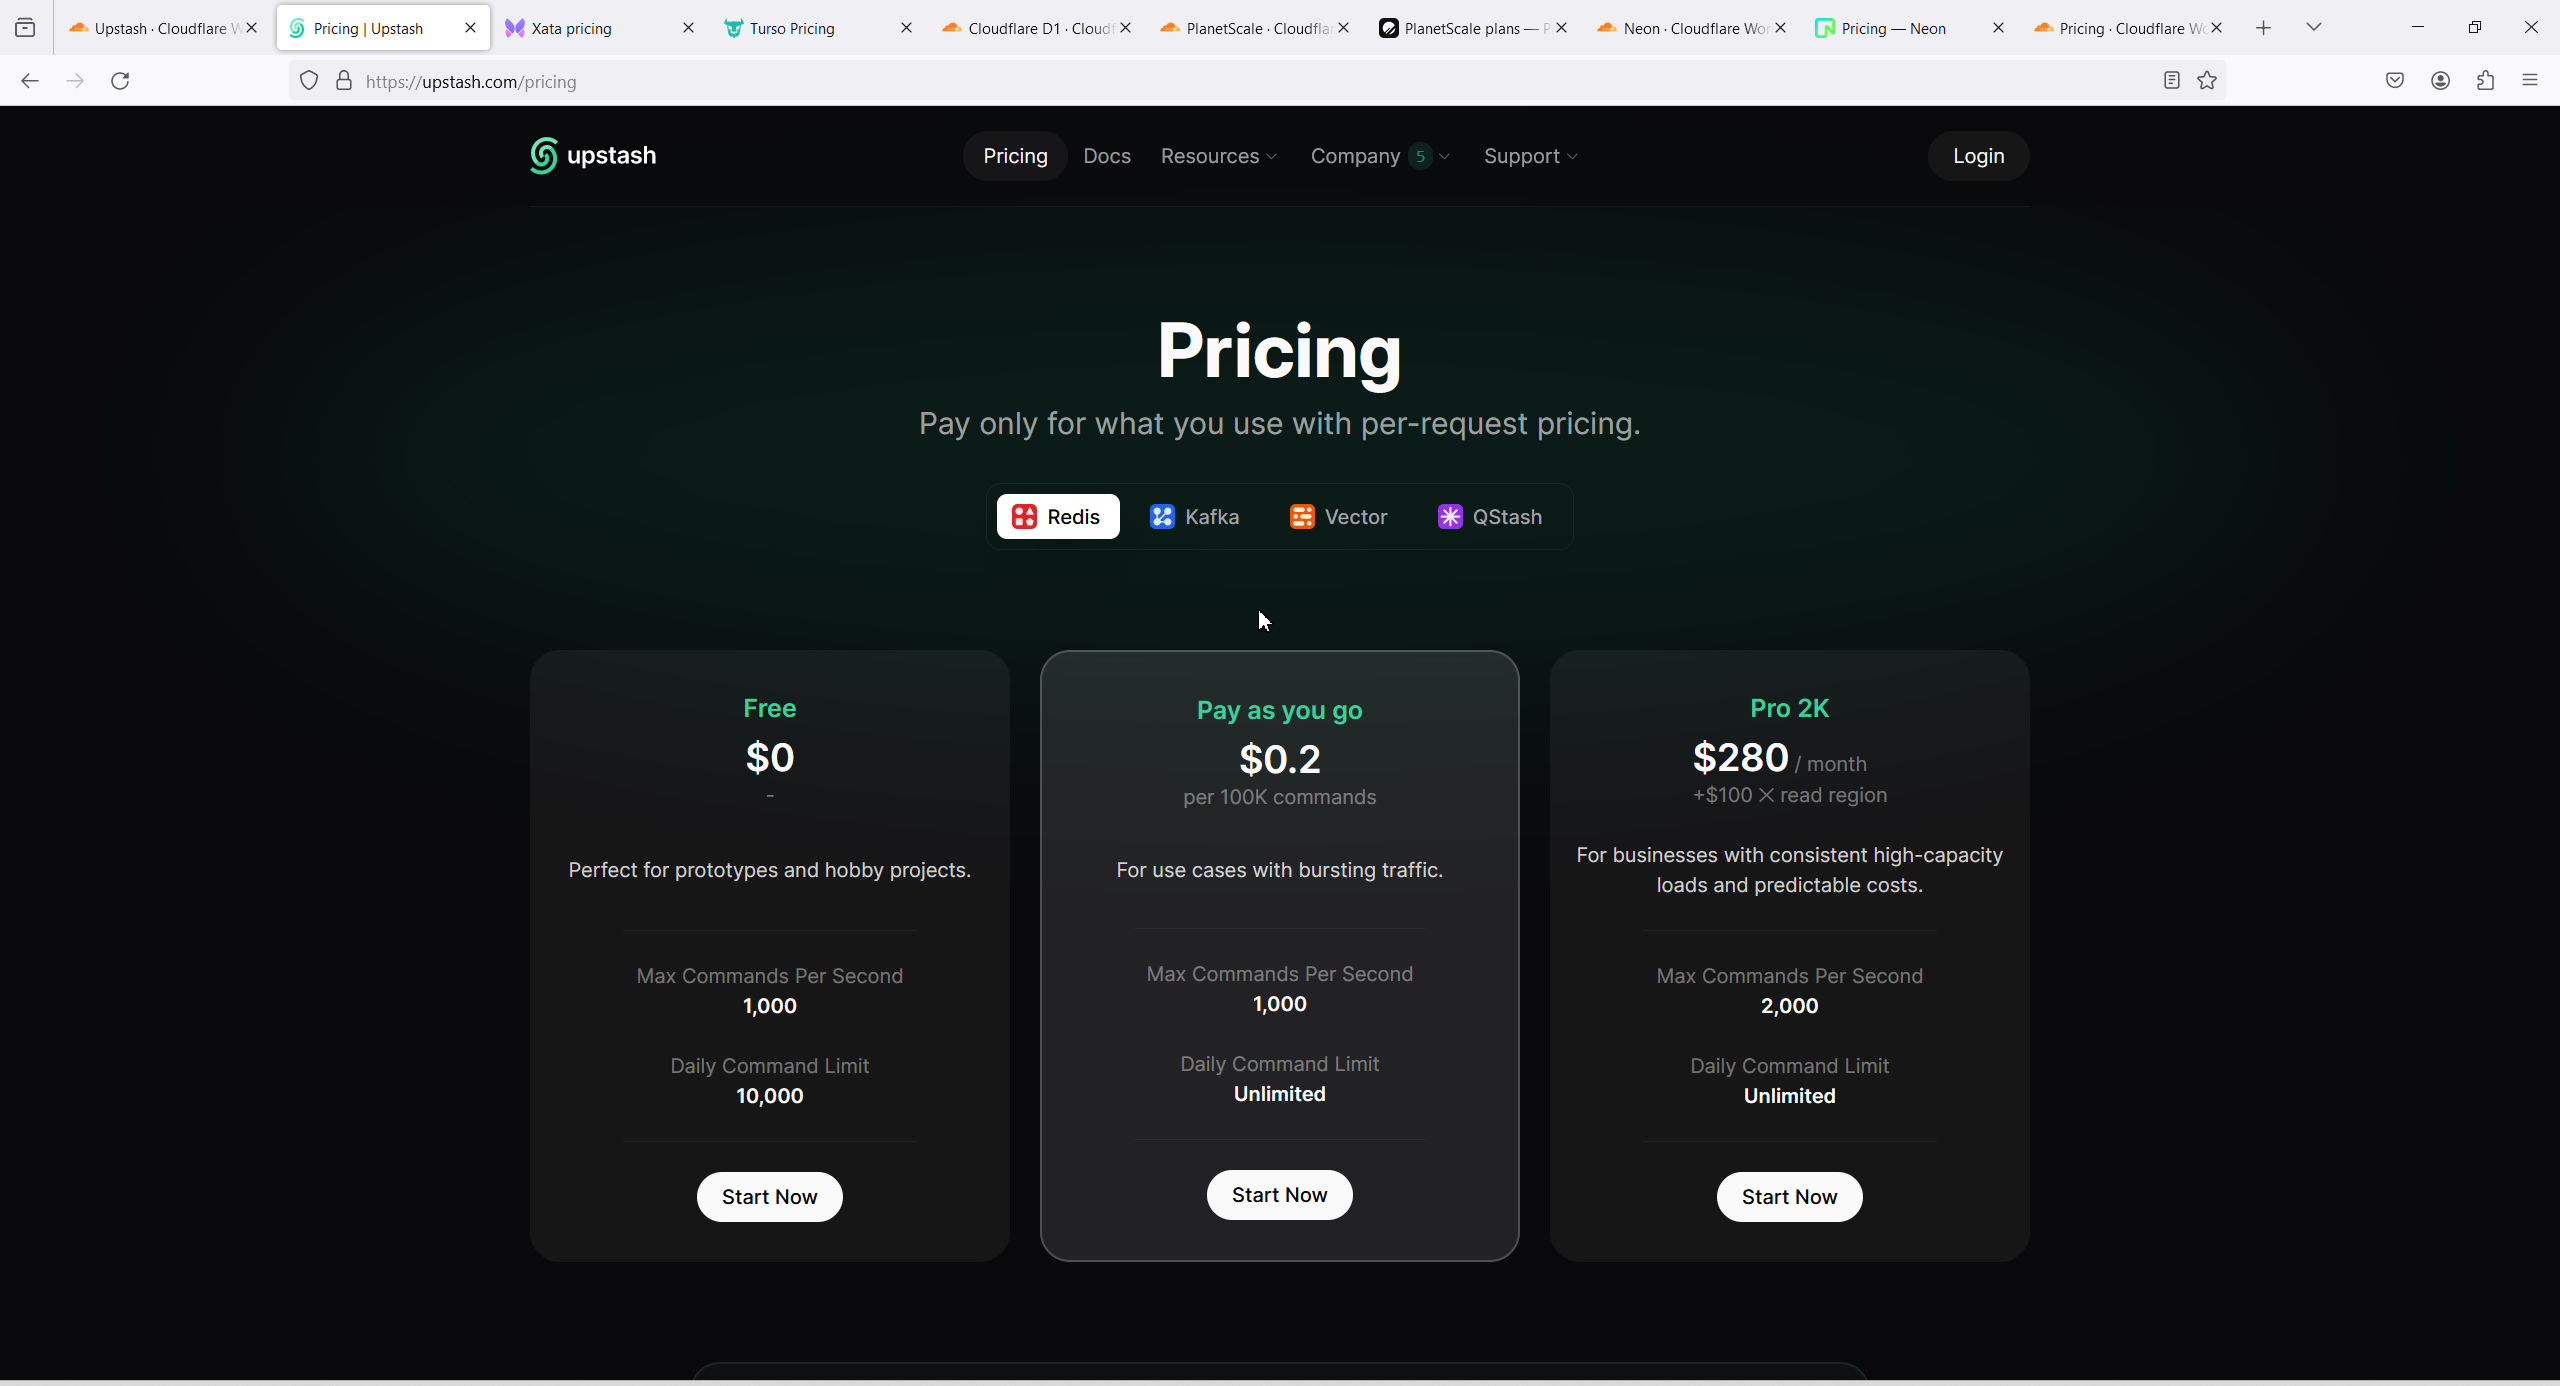Screen dimensions: 2560x1386
Task: Expand the Resources dropdown menu
Action: tap(1219, 156)
